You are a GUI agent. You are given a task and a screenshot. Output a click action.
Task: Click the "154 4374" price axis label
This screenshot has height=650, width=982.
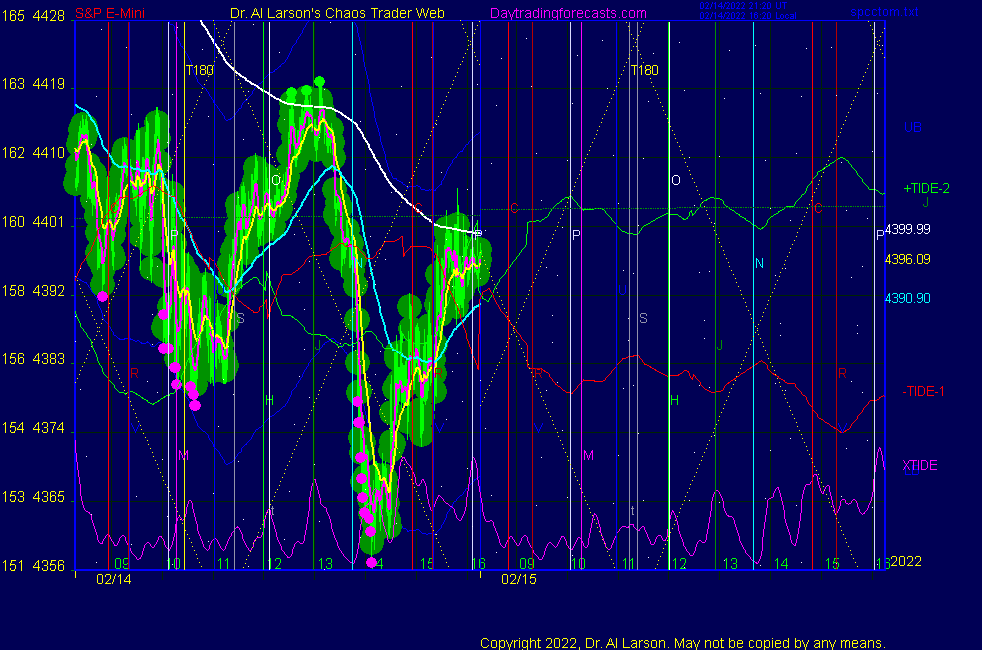pyautogui.click(x=33, y=428)
